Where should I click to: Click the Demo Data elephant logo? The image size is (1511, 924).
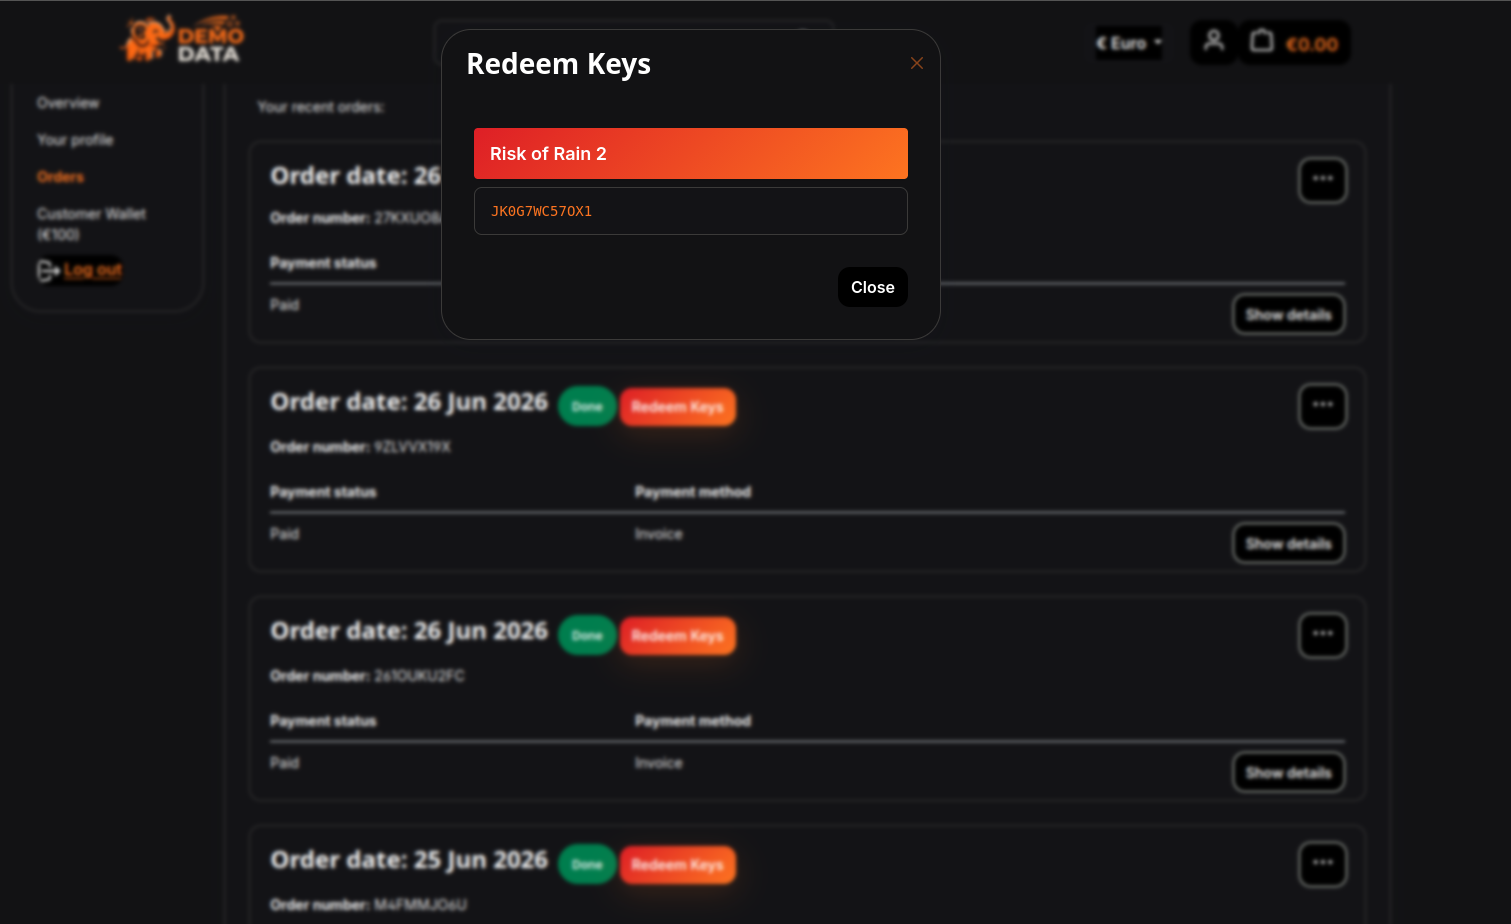pos(181,39)
